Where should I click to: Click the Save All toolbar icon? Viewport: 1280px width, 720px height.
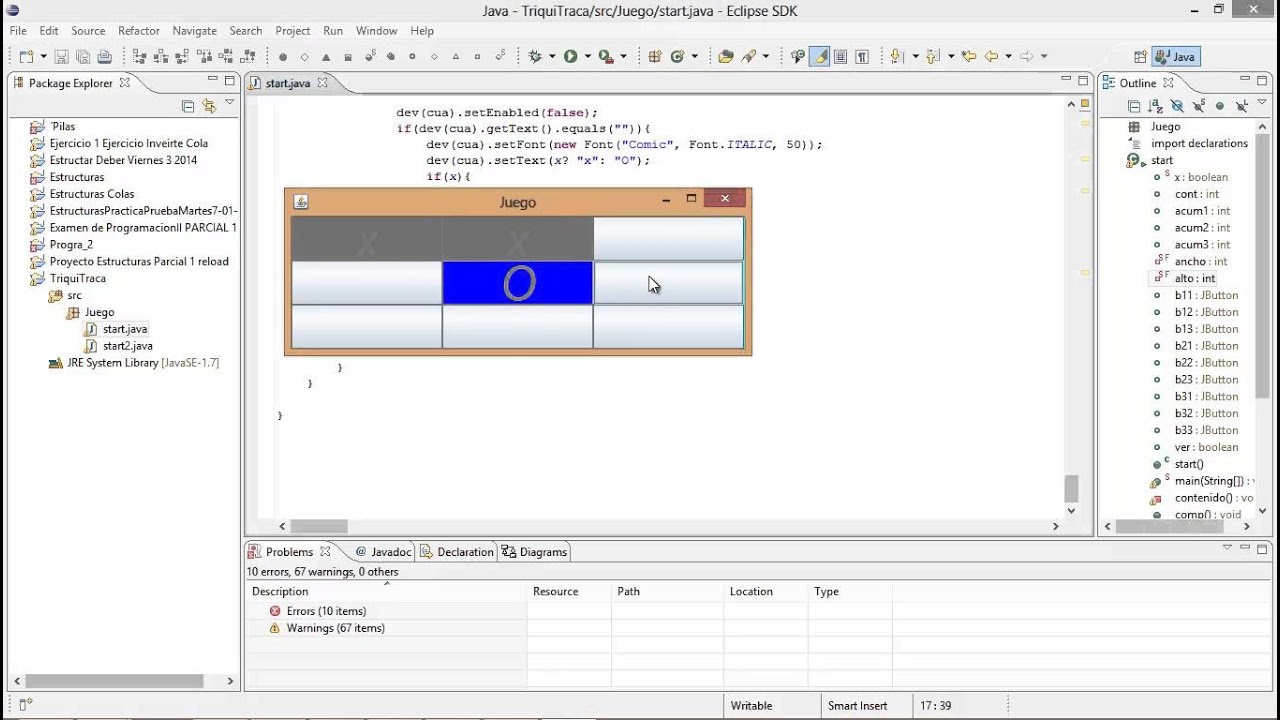83,57
